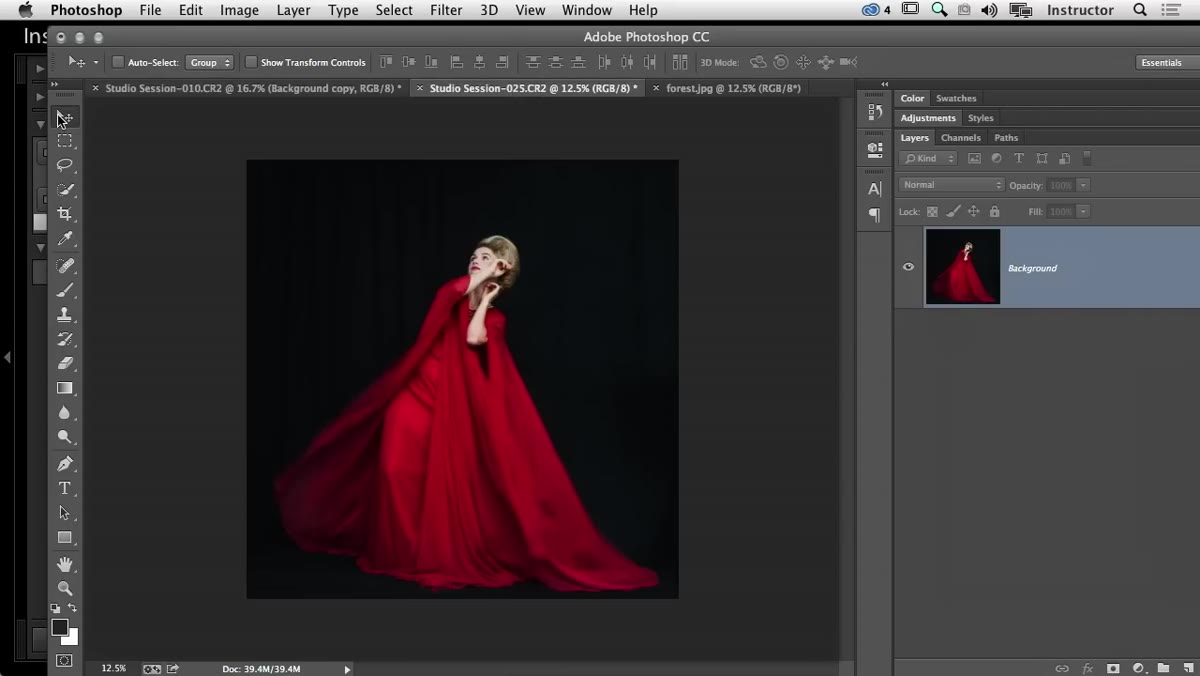
Task: Select the Dodge tool
Action: tap(65, 436)
